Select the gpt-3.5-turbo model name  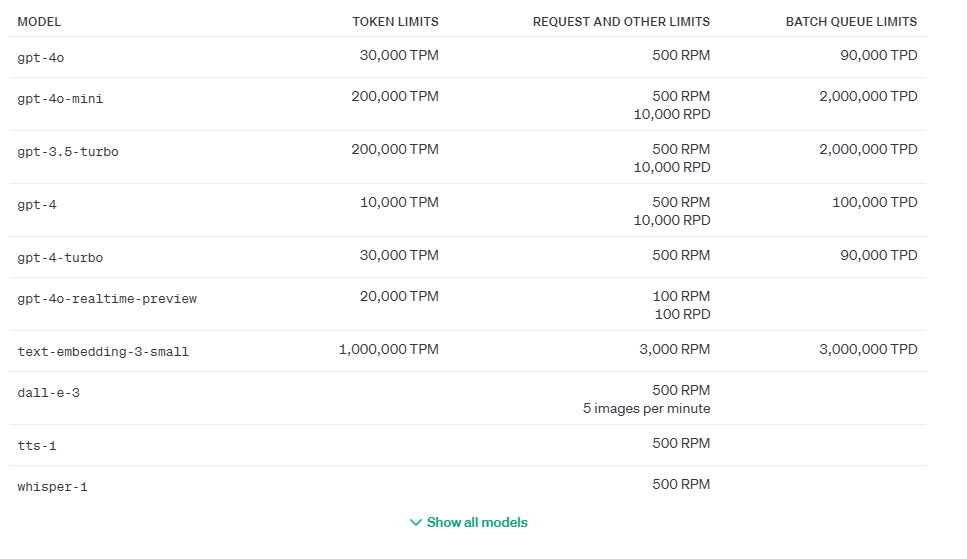pyautogui.click(x=68, y=152)
